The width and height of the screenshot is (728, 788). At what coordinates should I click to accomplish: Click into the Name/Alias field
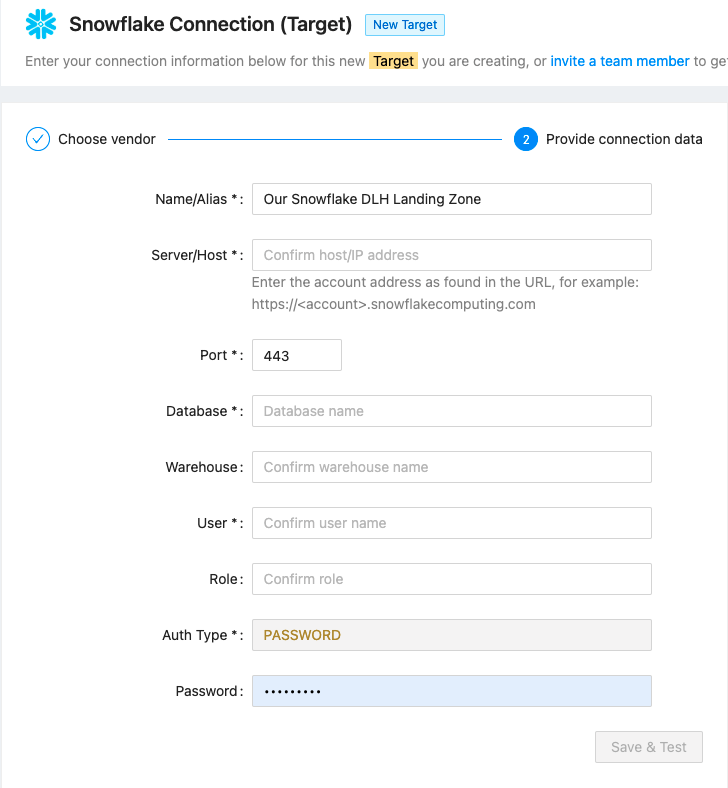pos(451,199)
